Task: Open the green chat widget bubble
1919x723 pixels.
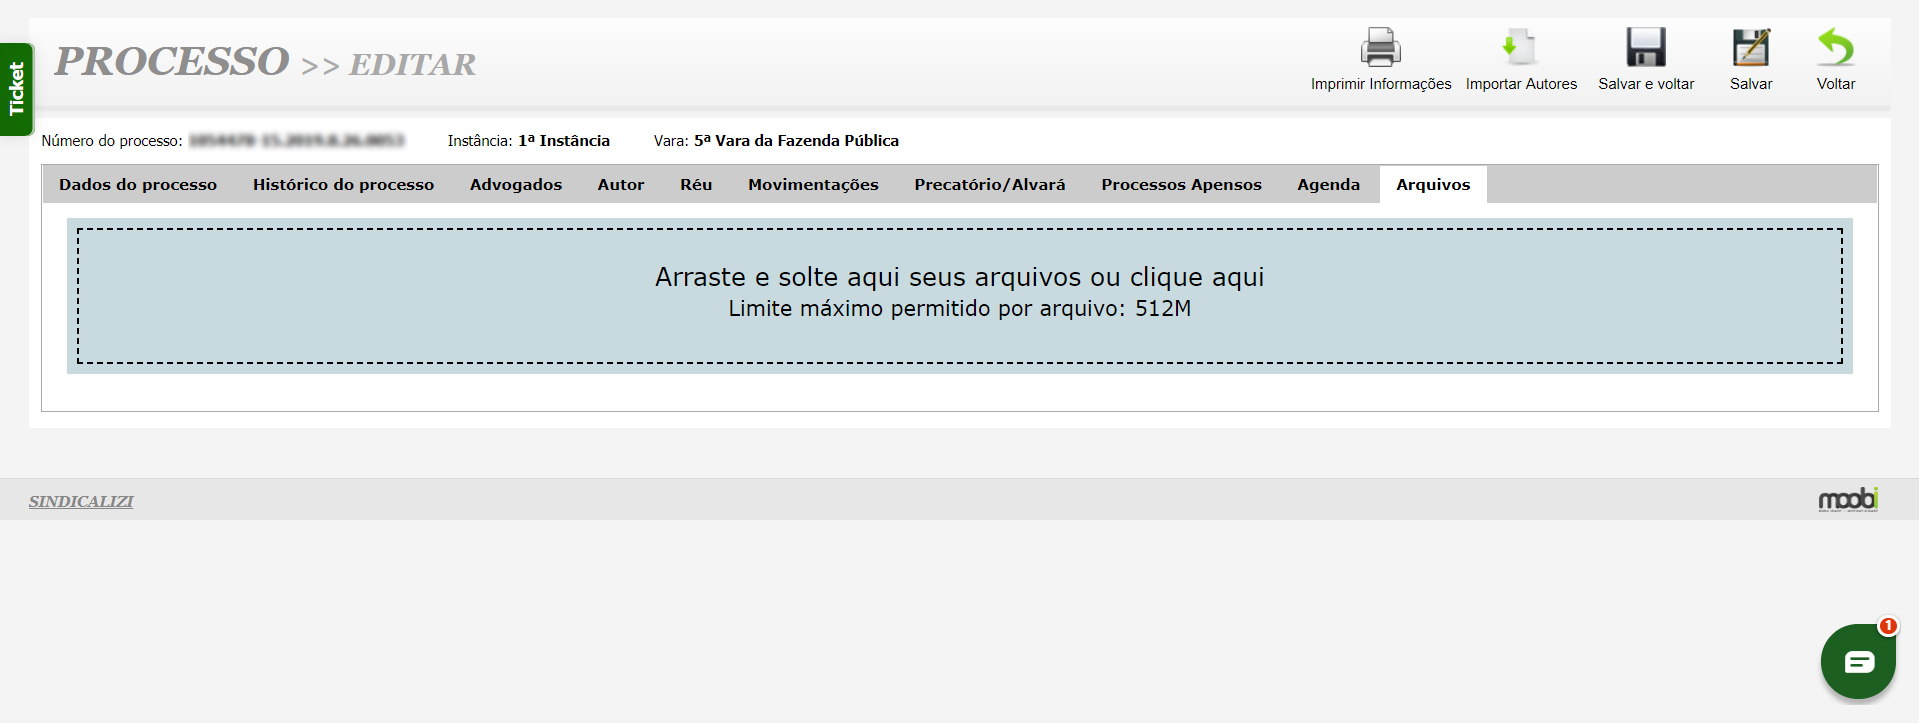Action: point(1858,661)
